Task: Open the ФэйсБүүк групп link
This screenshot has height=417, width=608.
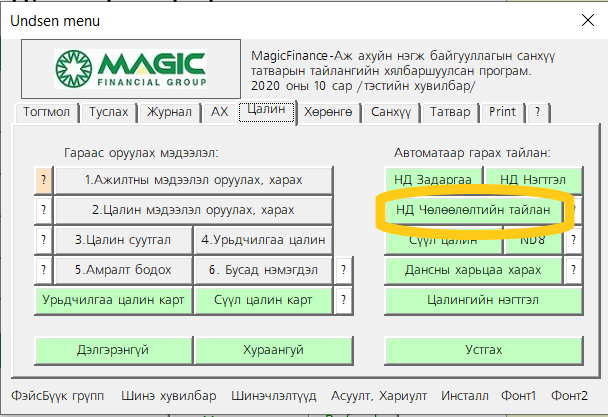Action: [x=57, y=395]
